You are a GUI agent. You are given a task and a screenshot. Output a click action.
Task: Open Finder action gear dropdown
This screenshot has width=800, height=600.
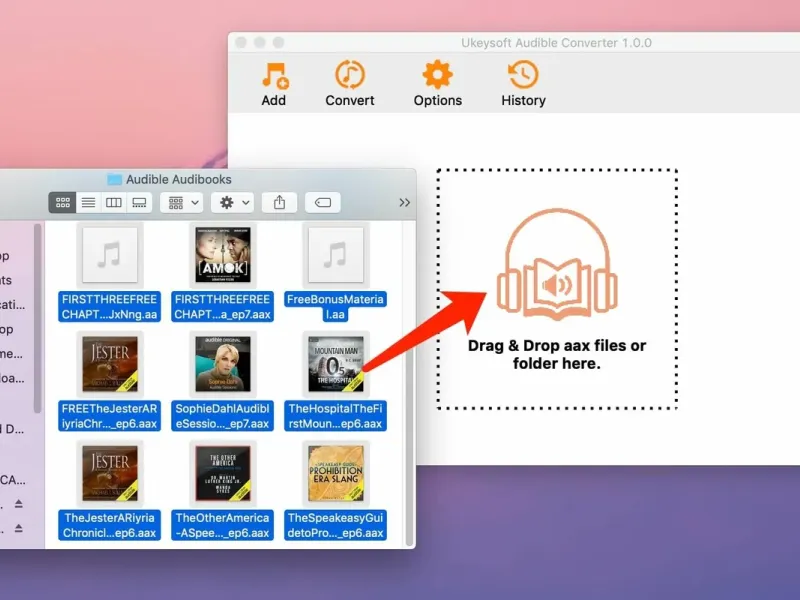tap(234, 203)
